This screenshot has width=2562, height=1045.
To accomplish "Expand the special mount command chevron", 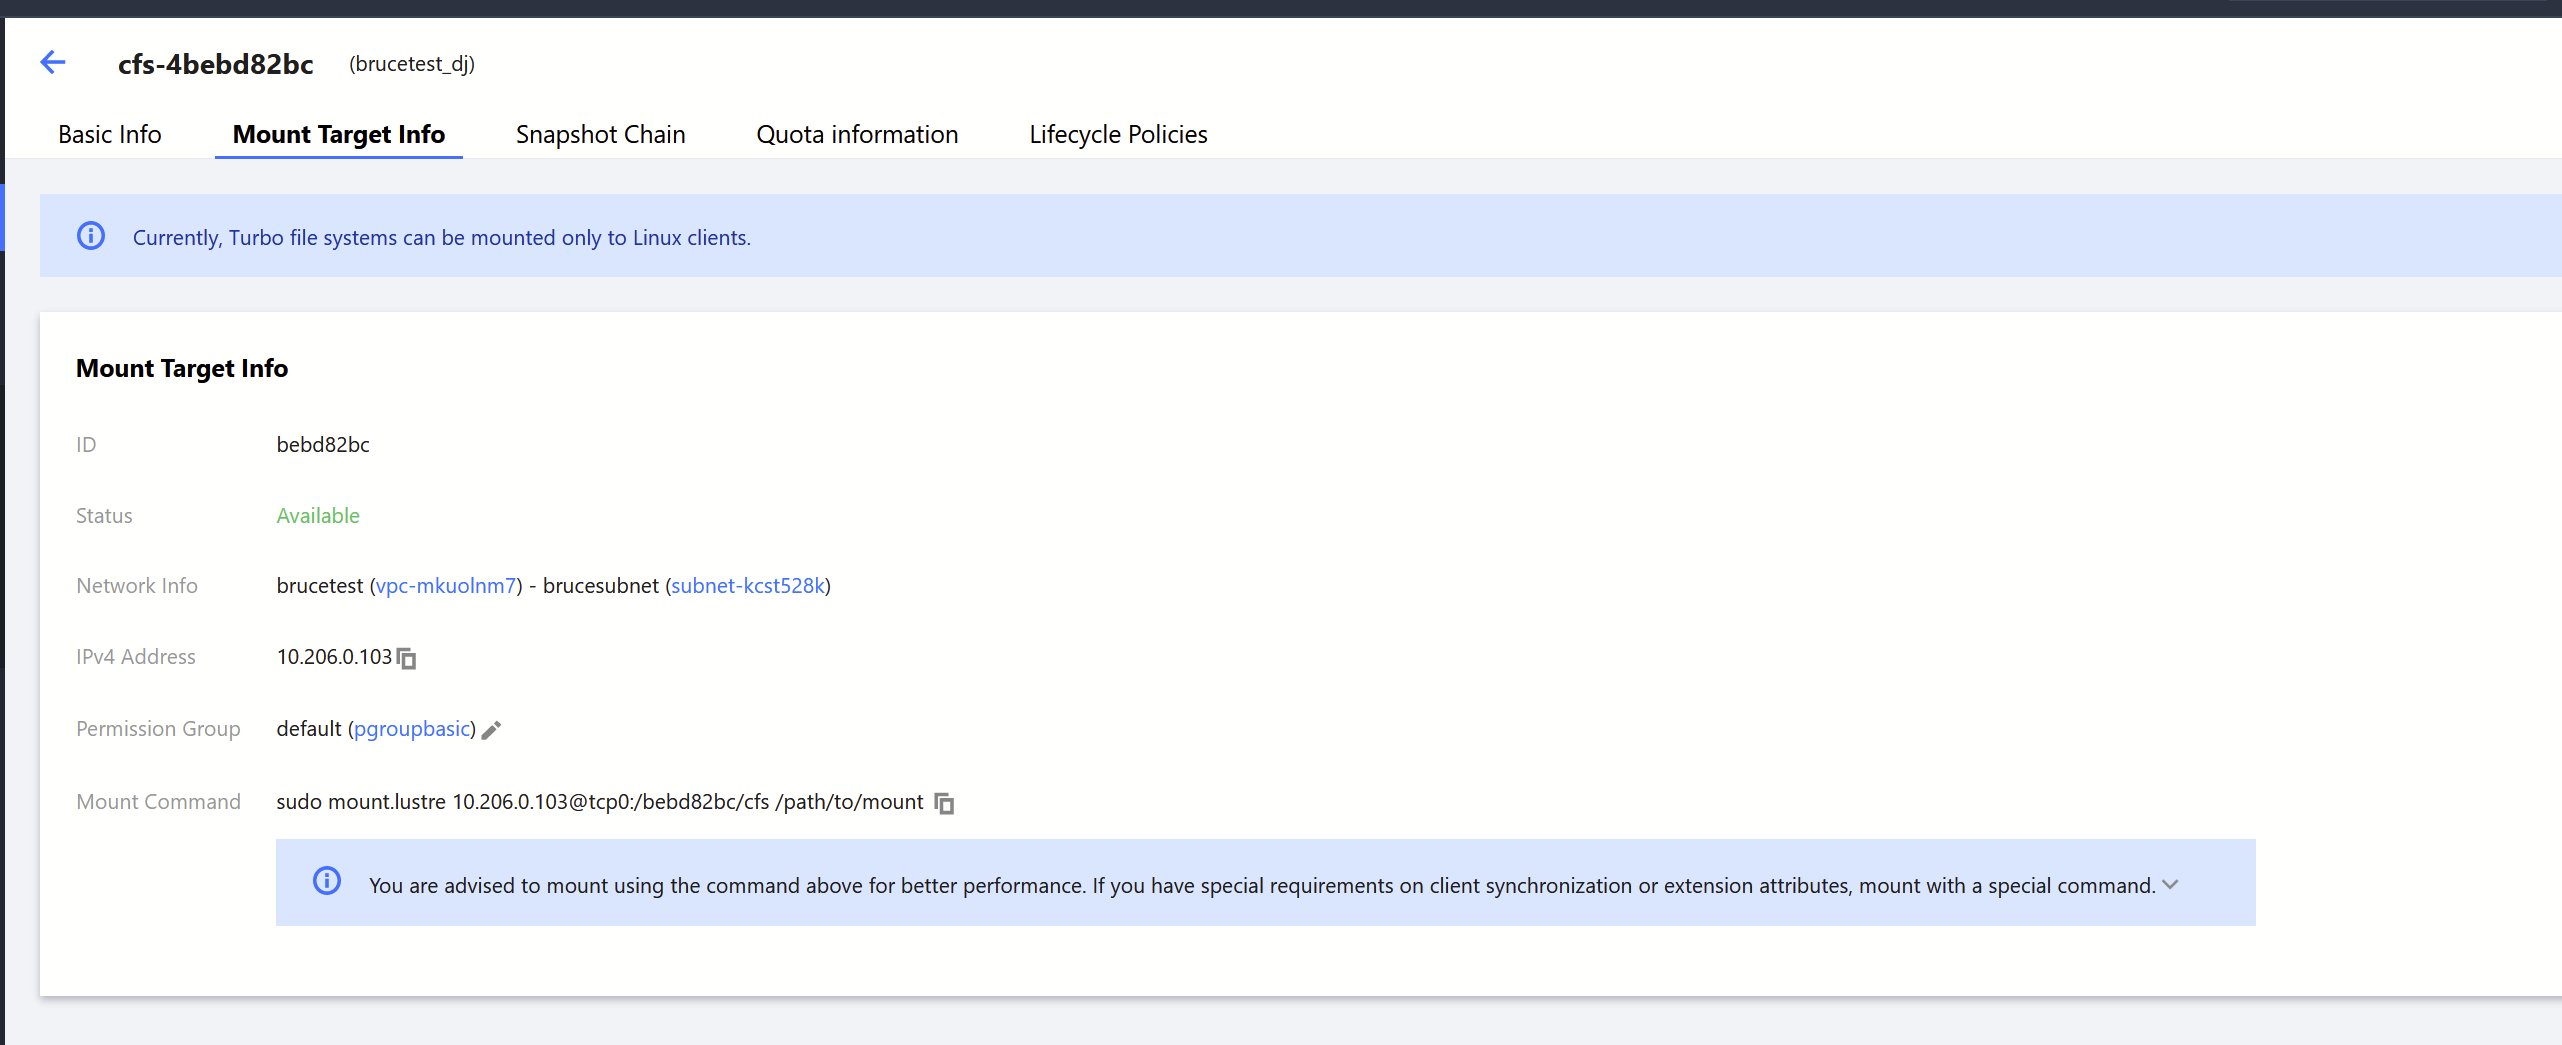I will [2170, 885].
